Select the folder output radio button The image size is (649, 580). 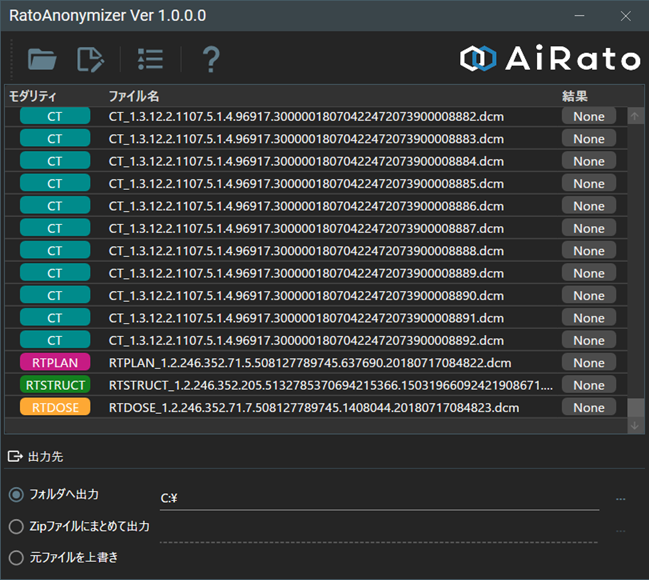pos(16,494)
